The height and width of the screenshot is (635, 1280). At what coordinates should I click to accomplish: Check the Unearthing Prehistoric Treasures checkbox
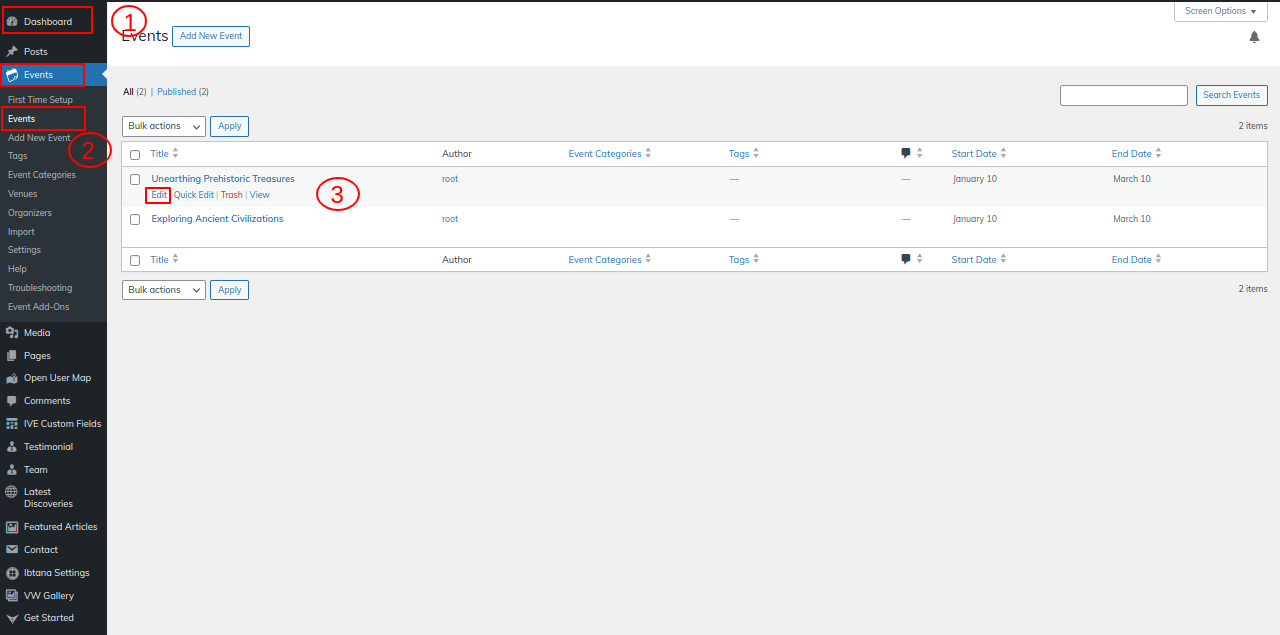click(135, 180)
